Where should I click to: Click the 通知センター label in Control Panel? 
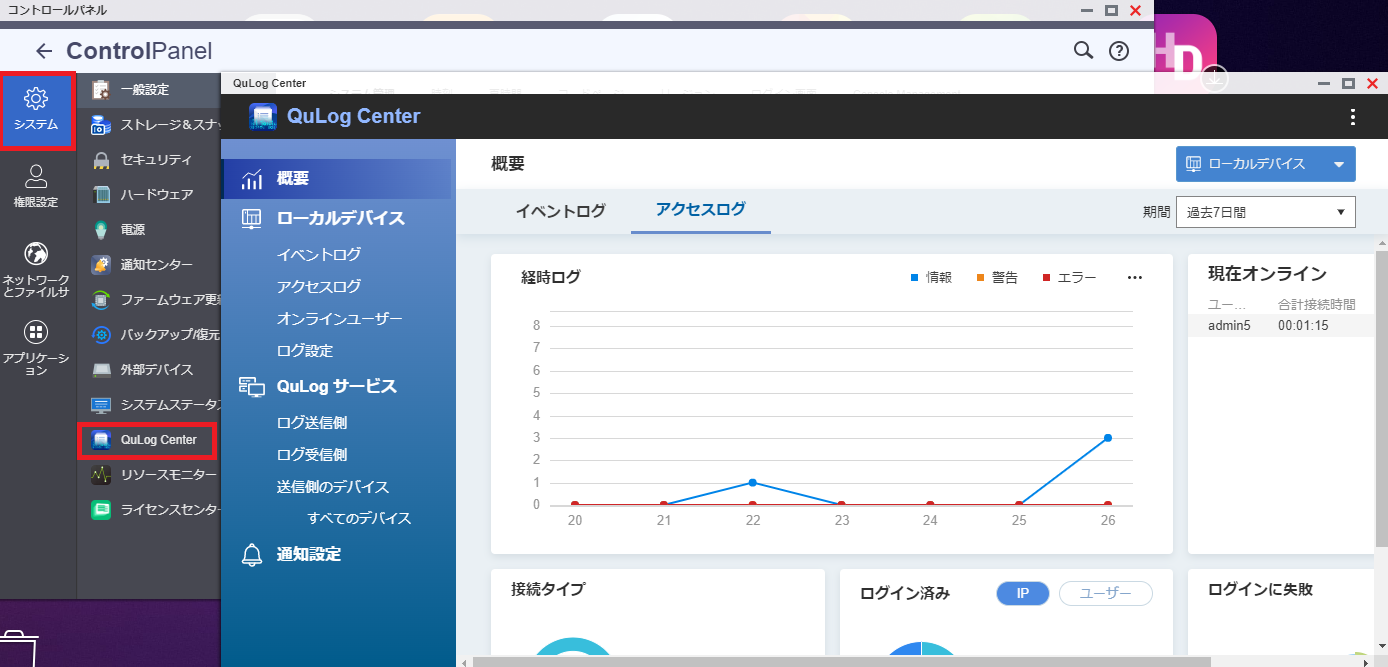[157, 265]
